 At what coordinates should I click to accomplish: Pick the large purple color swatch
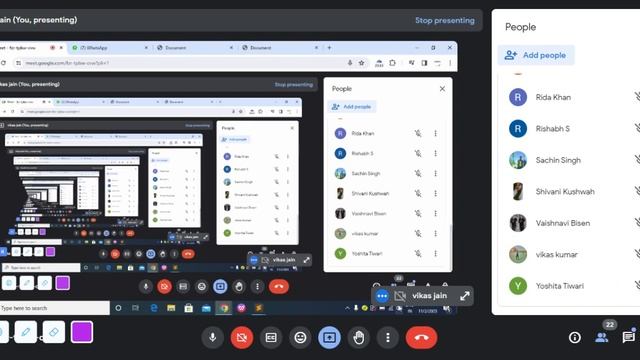pos(82,332)
